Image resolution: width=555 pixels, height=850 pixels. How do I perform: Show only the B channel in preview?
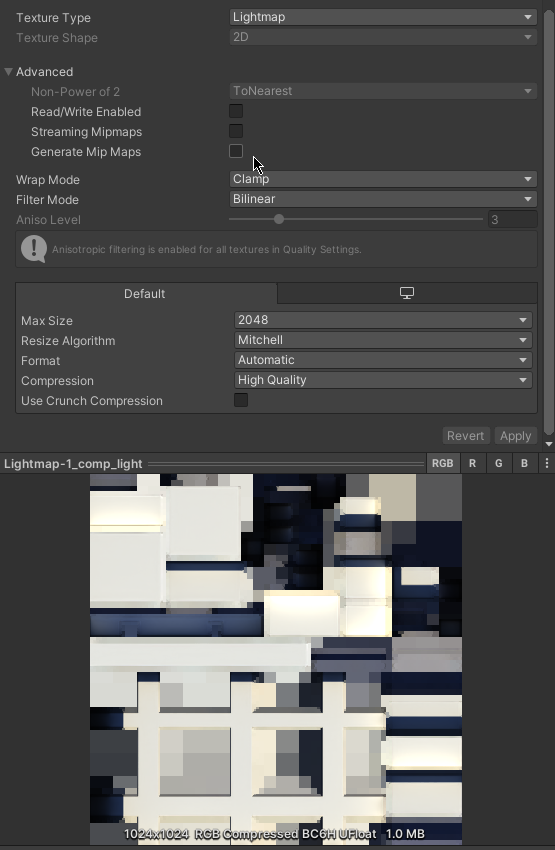tap(524, 463)
